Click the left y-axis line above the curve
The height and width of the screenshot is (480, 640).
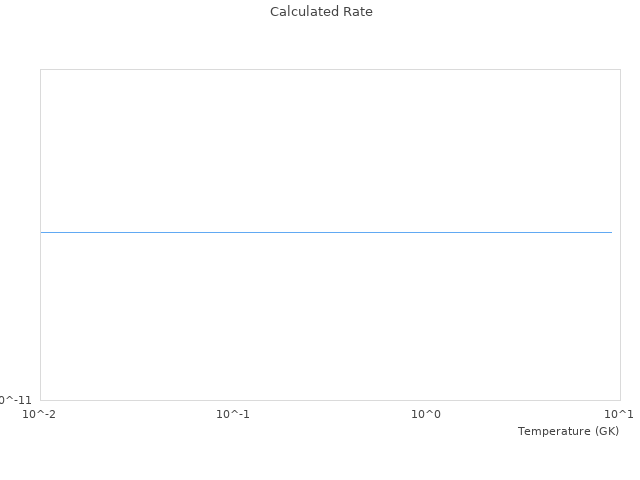coord(40,150)
